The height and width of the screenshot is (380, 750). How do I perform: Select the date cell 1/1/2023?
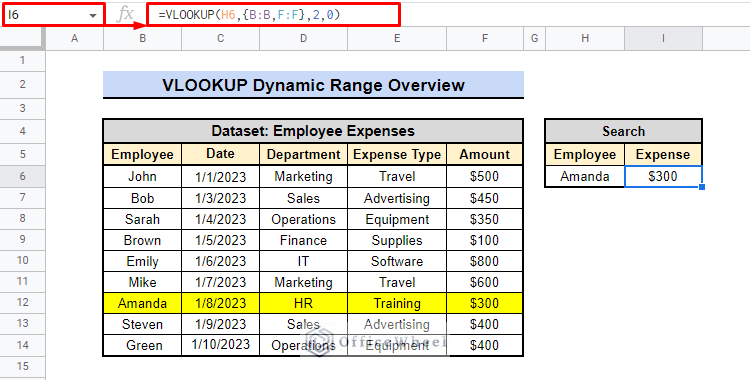[221, 177]
